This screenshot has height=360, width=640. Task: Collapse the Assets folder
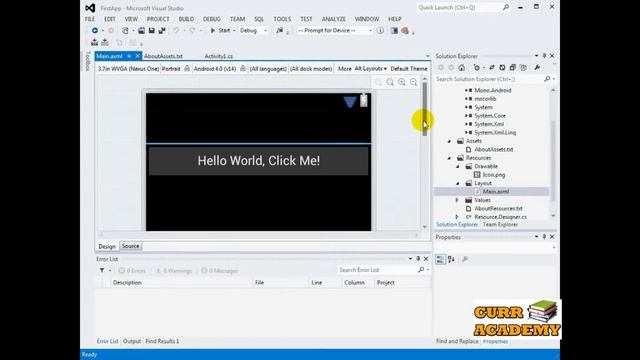(x=450, y=141)
